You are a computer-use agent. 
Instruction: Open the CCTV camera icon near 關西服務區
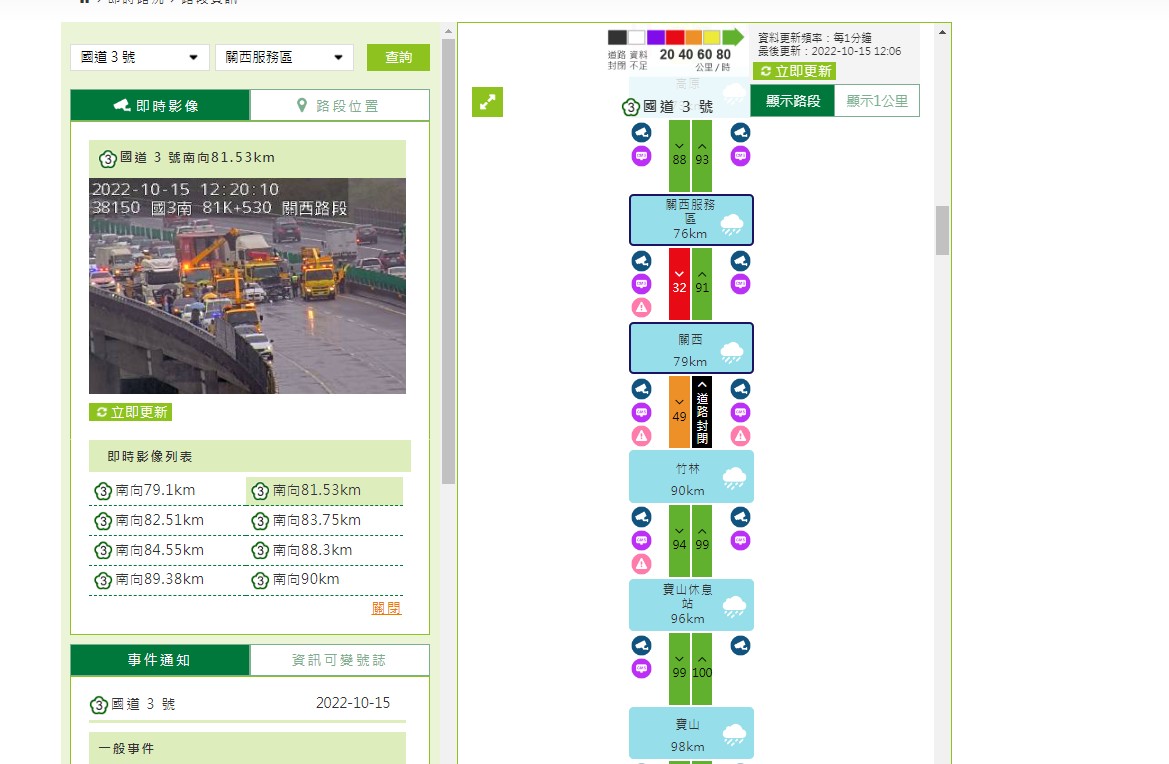click(x=641, y=131)
